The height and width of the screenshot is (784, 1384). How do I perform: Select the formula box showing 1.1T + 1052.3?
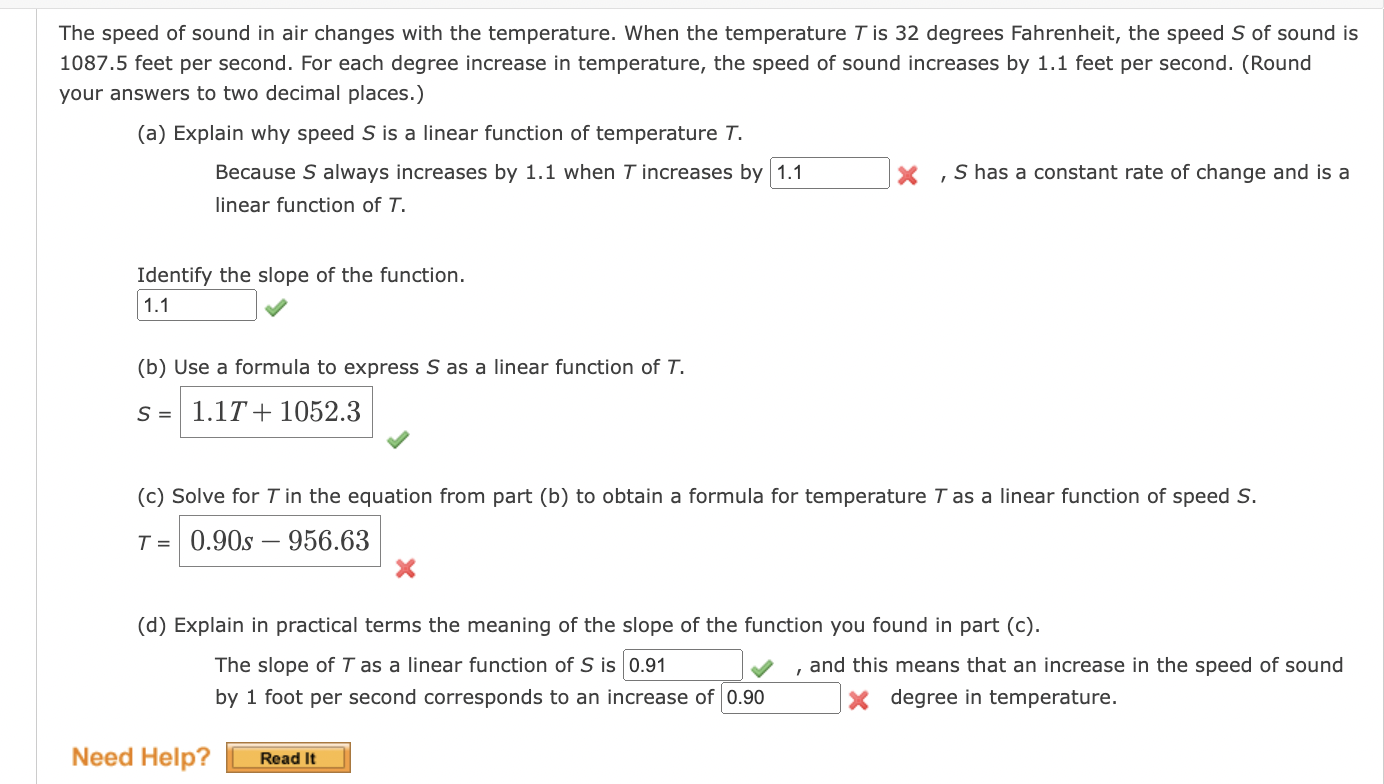(x=276, y=411)
